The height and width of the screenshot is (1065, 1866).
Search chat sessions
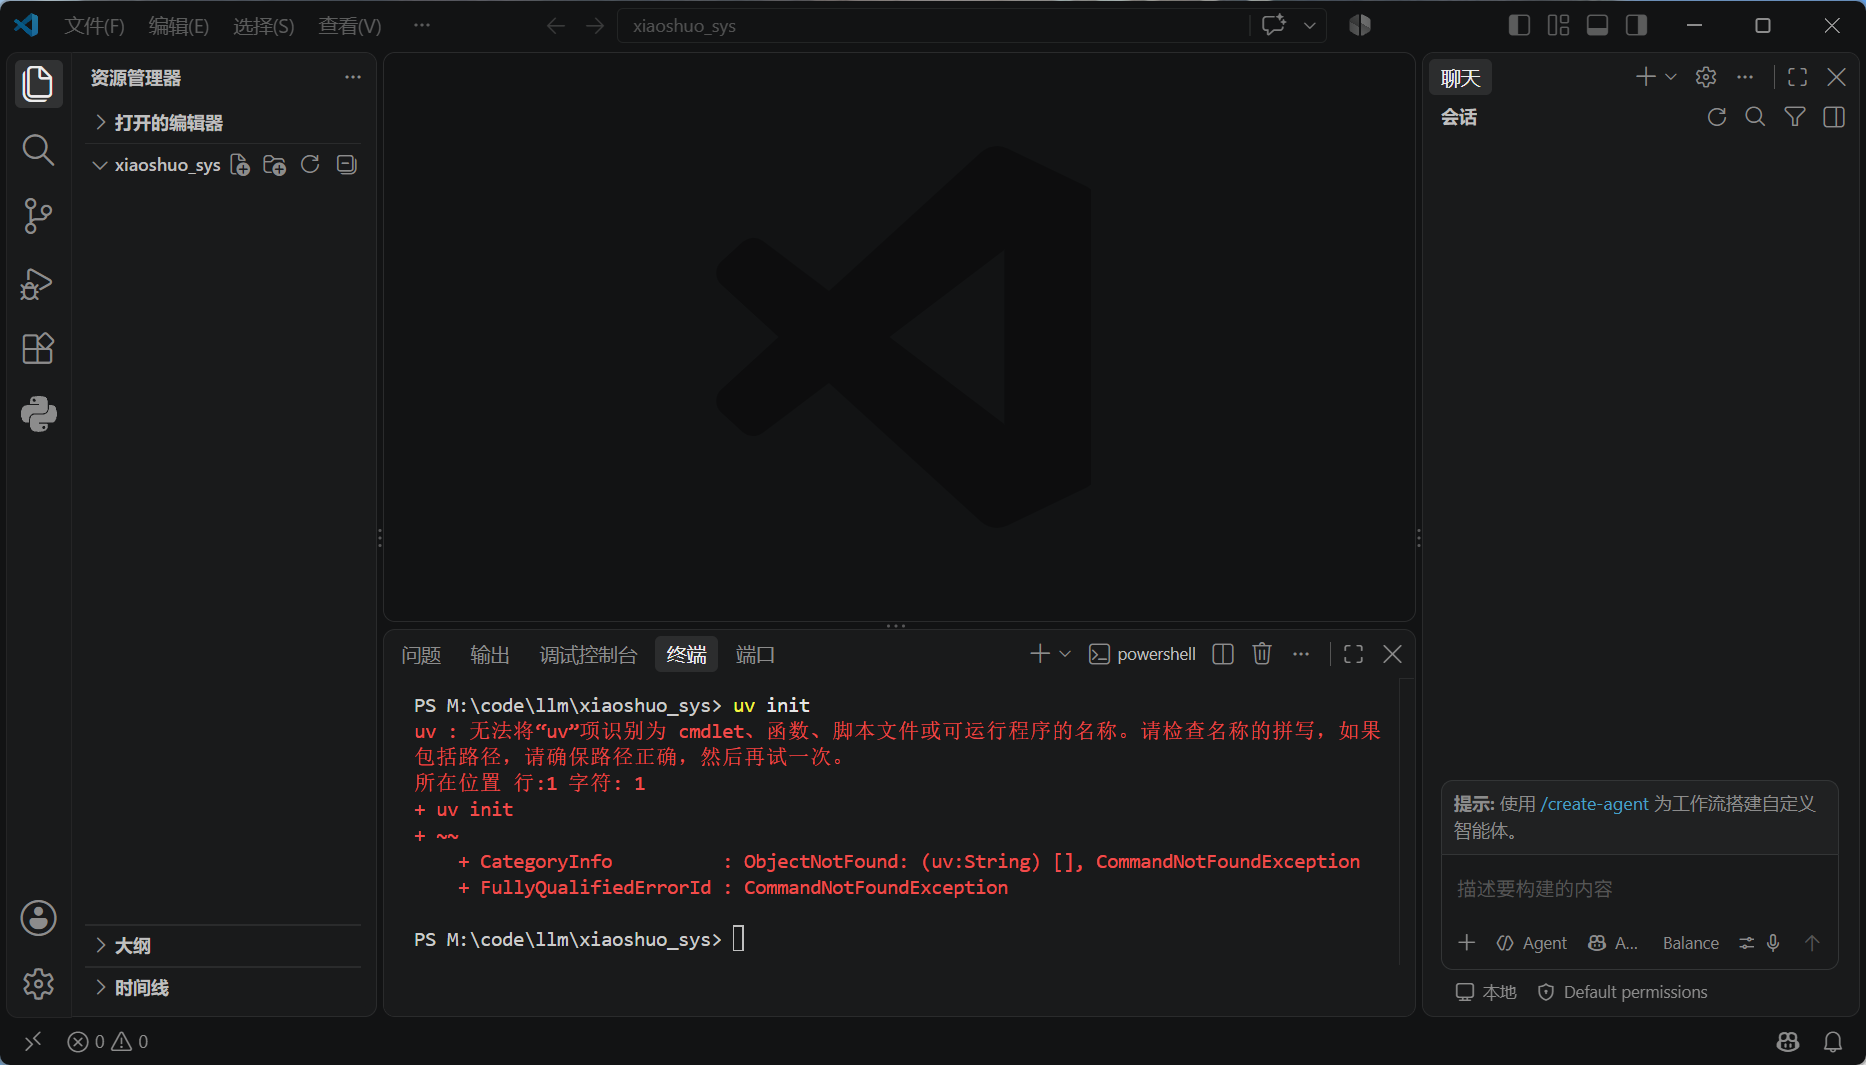coord(1755,117)
